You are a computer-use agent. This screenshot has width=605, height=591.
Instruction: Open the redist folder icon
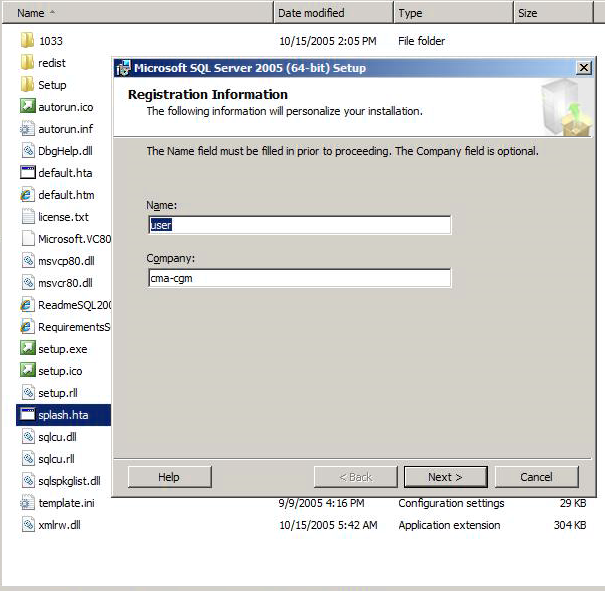click(x=28, y=63)
